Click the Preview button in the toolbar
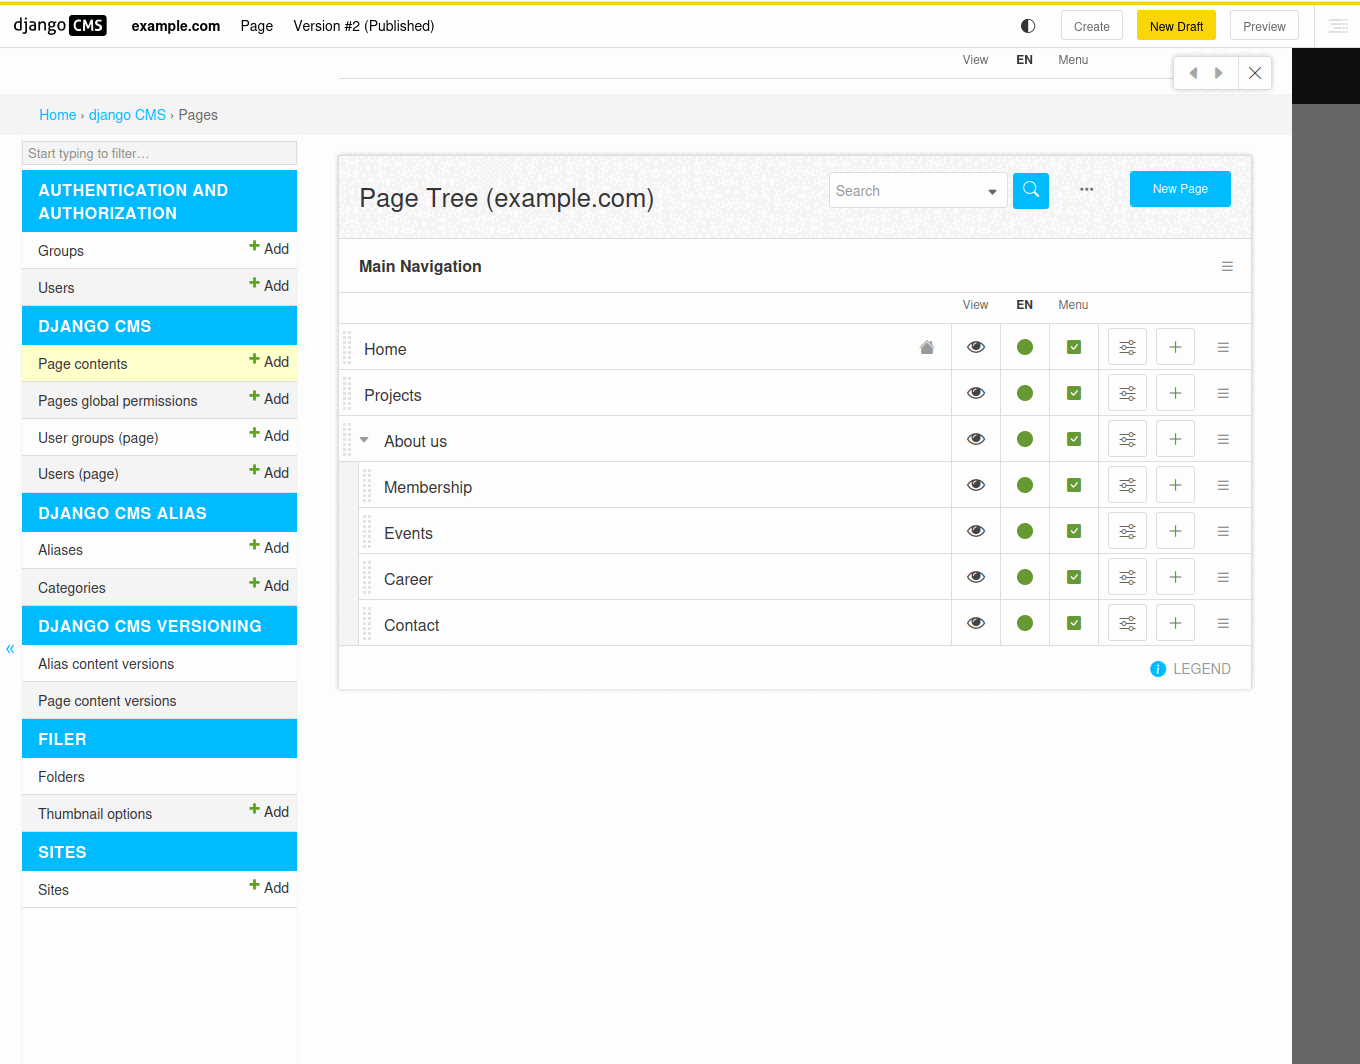Image resolution: width=1360 pixels, height=1064 pixels. point(1264,26)
